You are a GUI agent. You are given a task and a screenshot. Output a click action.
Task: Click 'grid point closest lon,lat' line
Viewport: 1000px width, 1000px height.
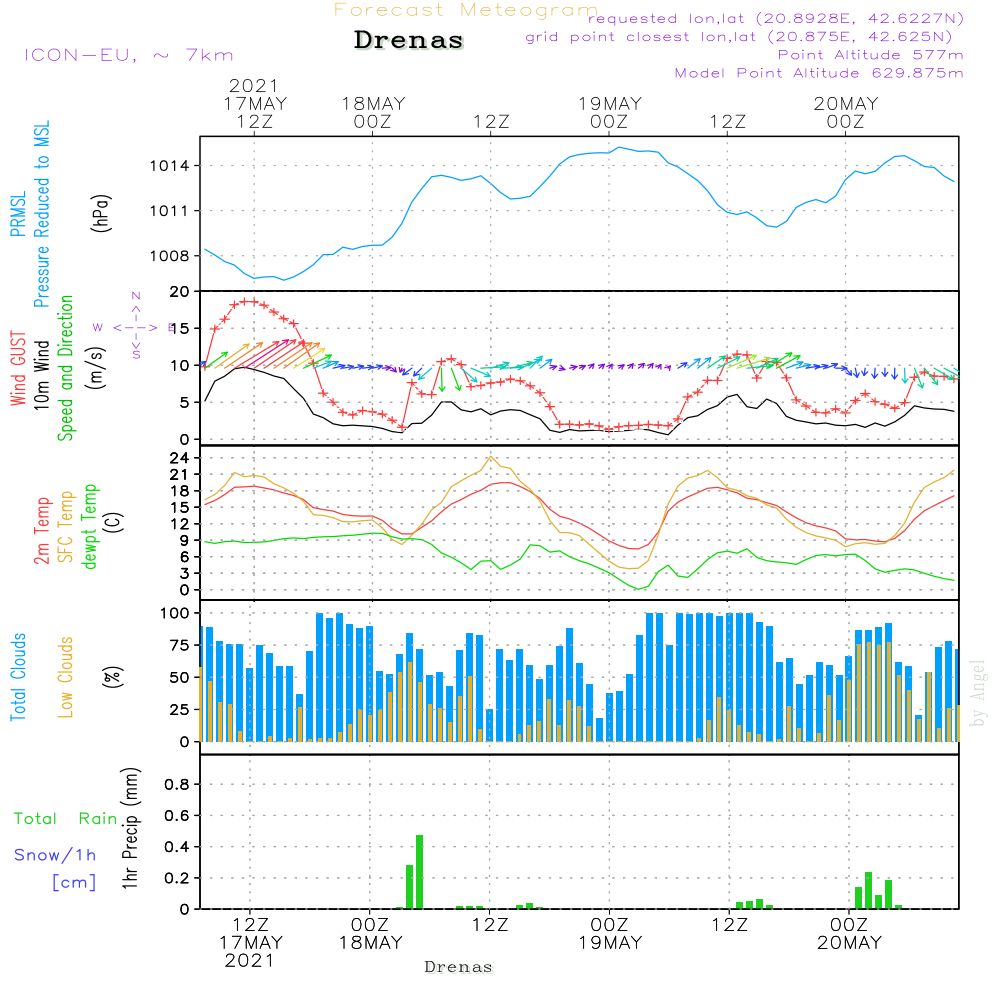(739, 37)
